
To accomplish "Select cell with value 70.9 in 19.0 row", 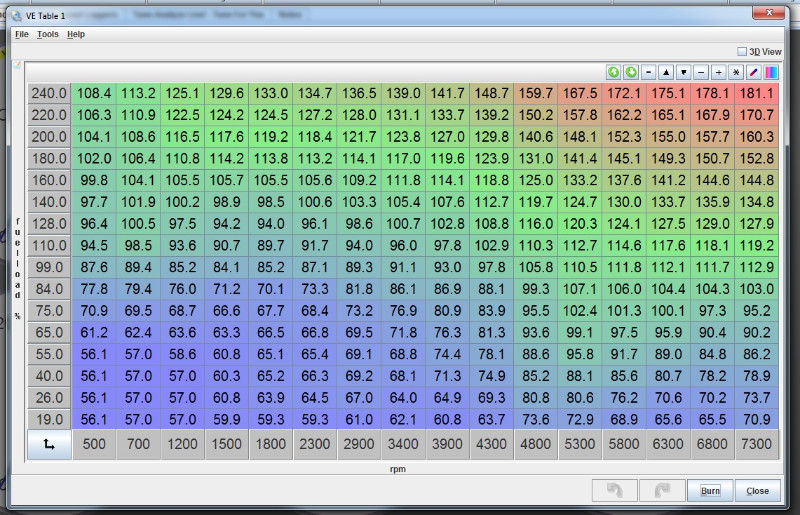I will click(757, 420).
